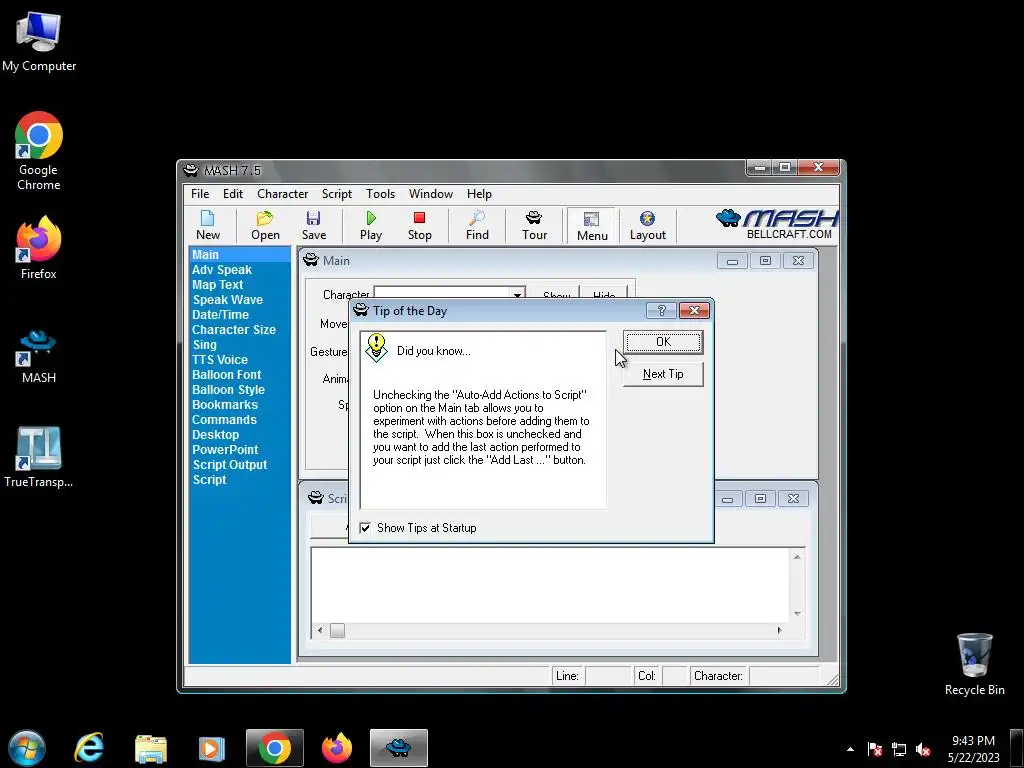The image size is (1024, 768).
Task: Click the Open folder toolbar icon
Action: tap(265, 225)
